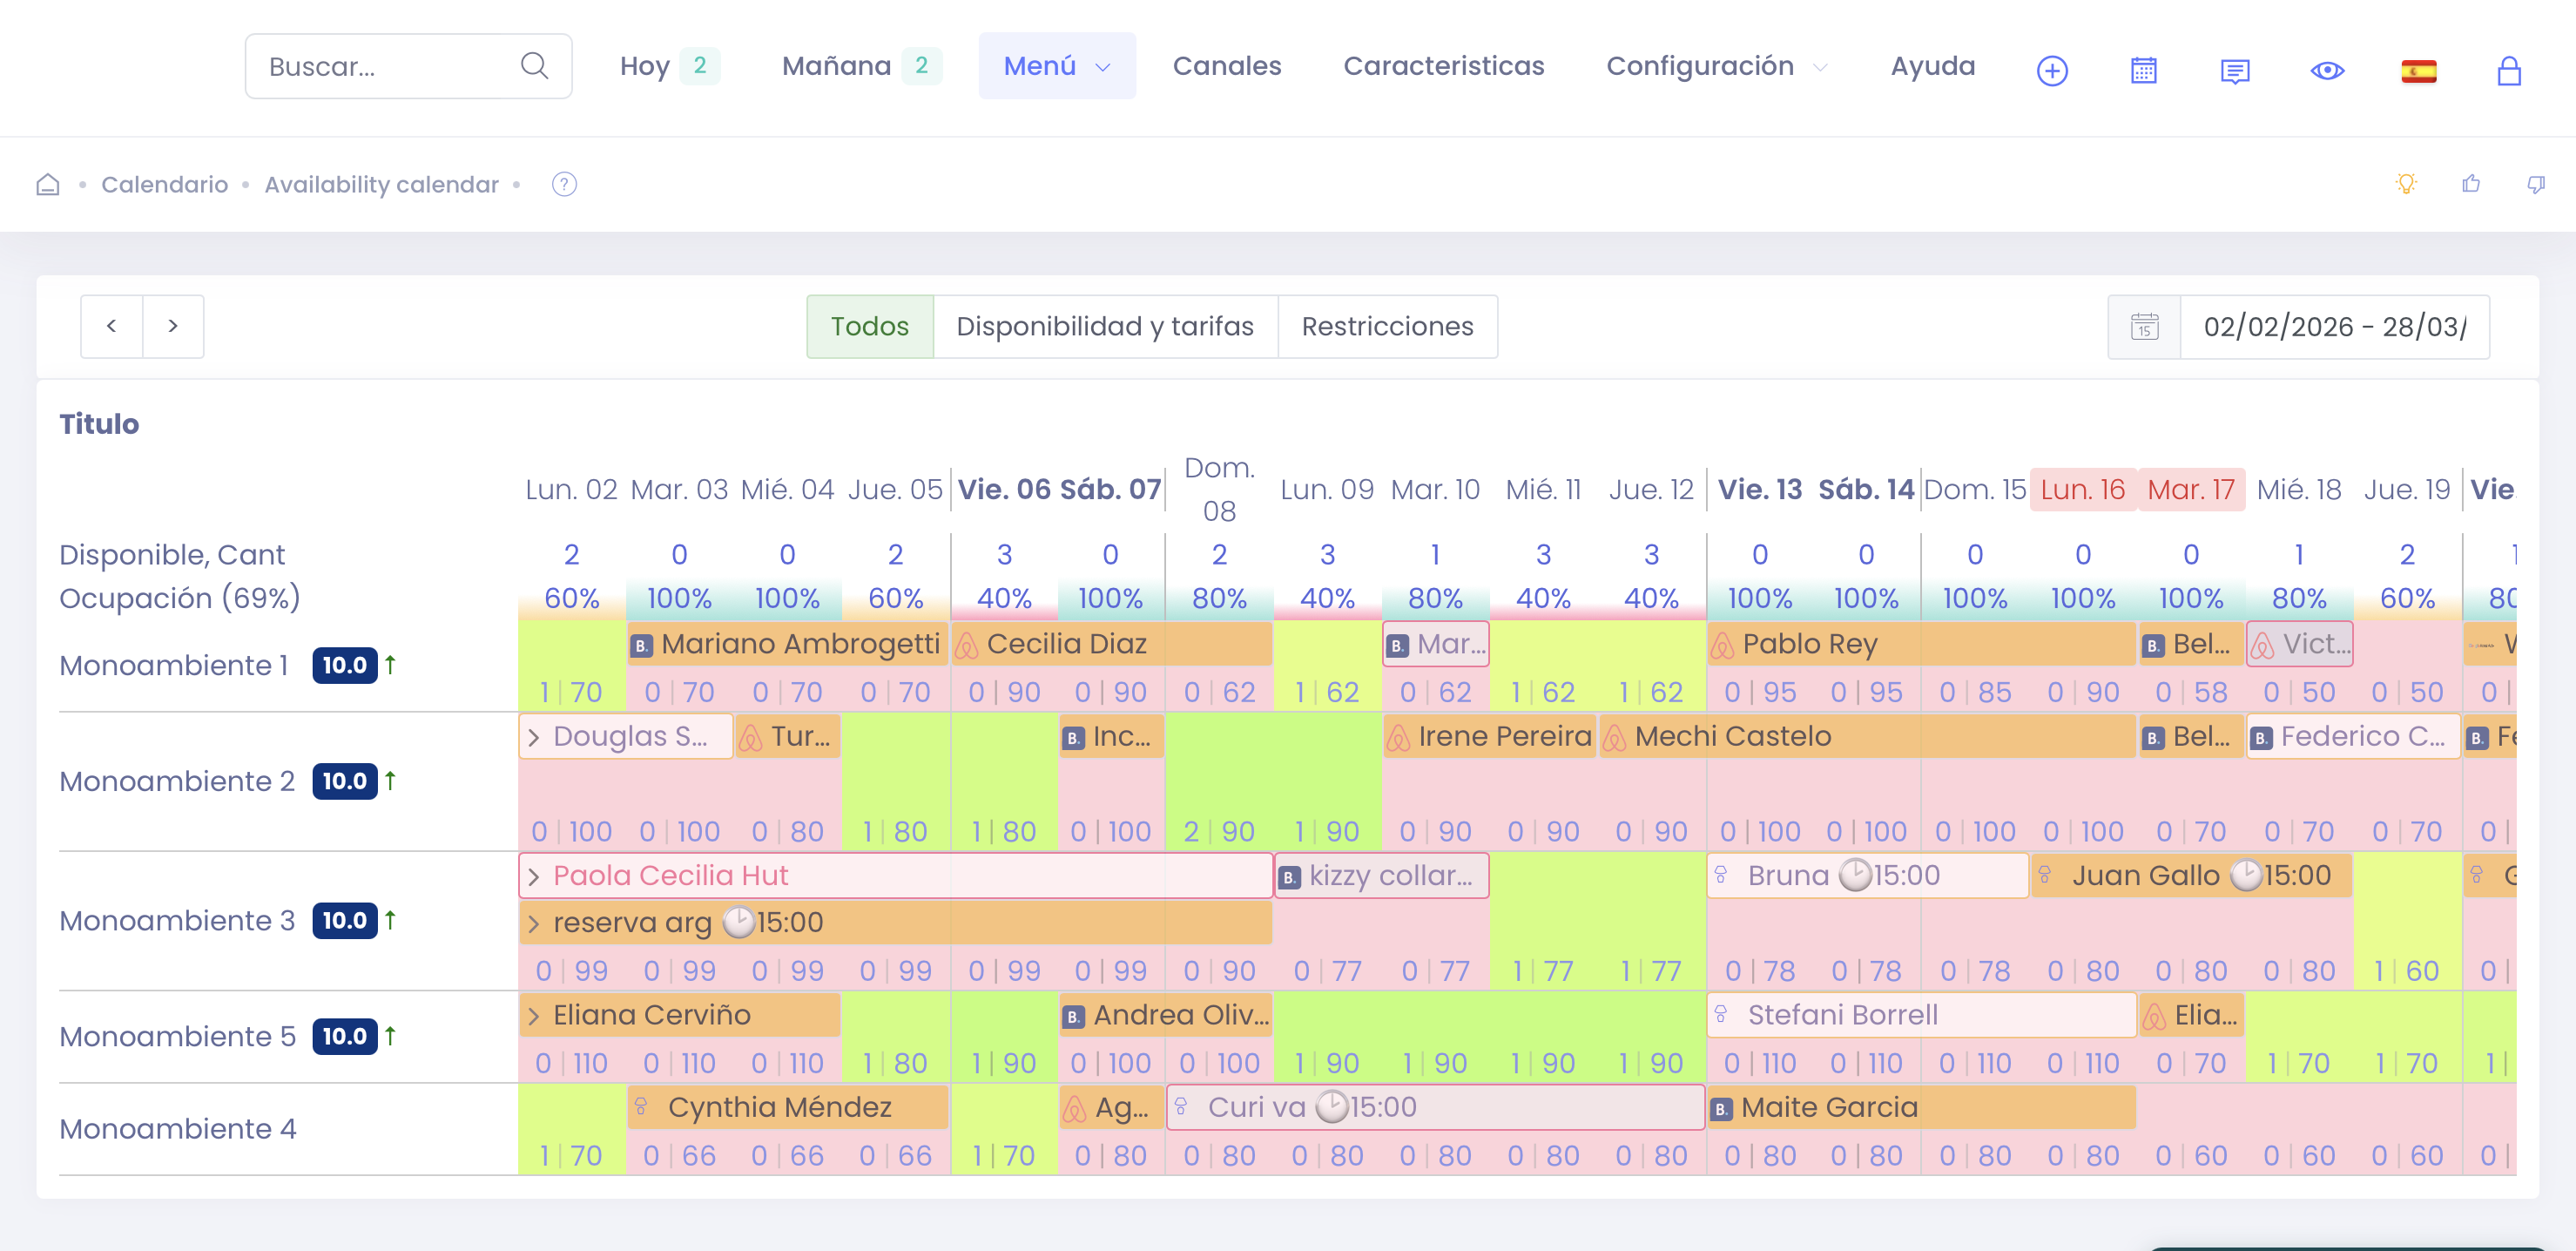Open the Caracteristicas menu item

[1443, 66]
